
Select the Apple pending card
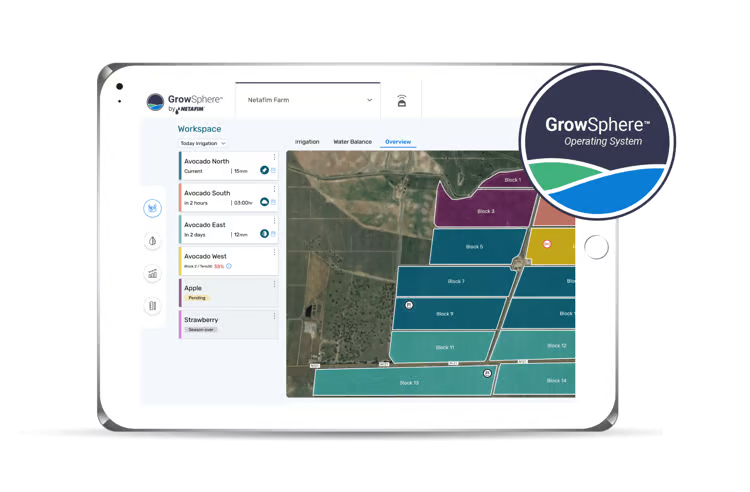220,292
